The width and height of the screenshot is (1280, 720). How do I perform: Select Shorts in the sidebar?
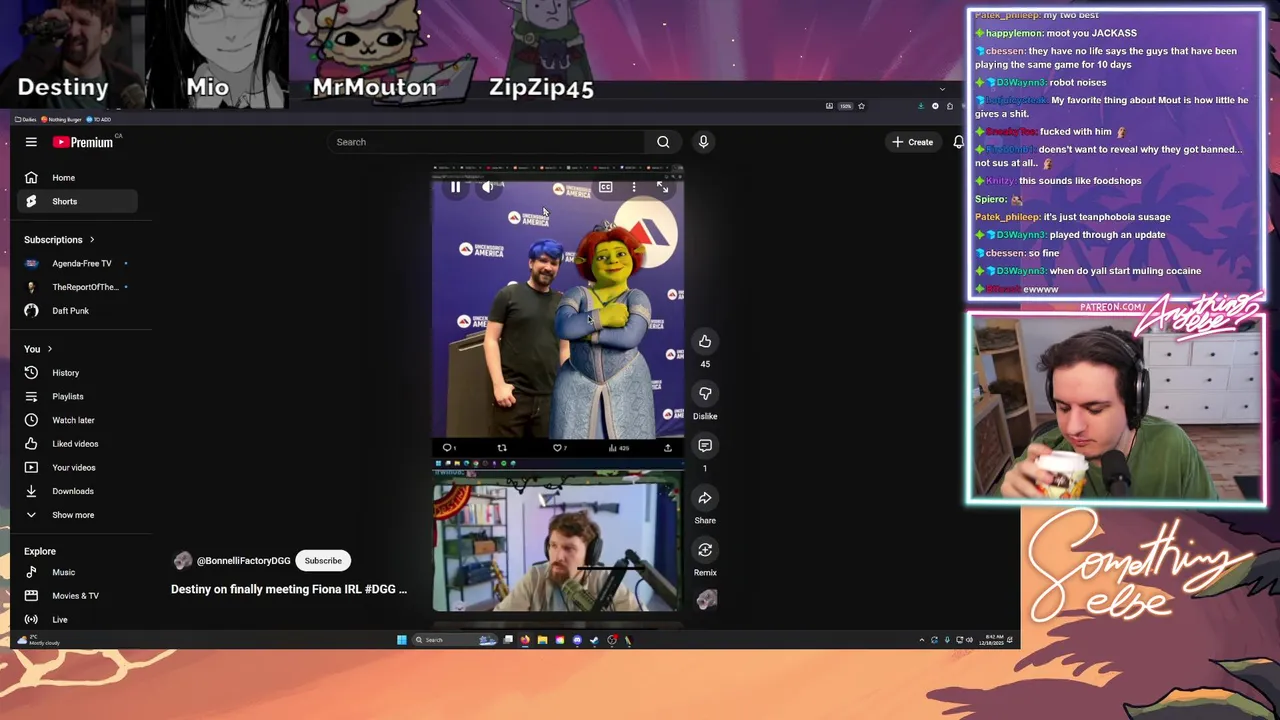click(78, 202)
